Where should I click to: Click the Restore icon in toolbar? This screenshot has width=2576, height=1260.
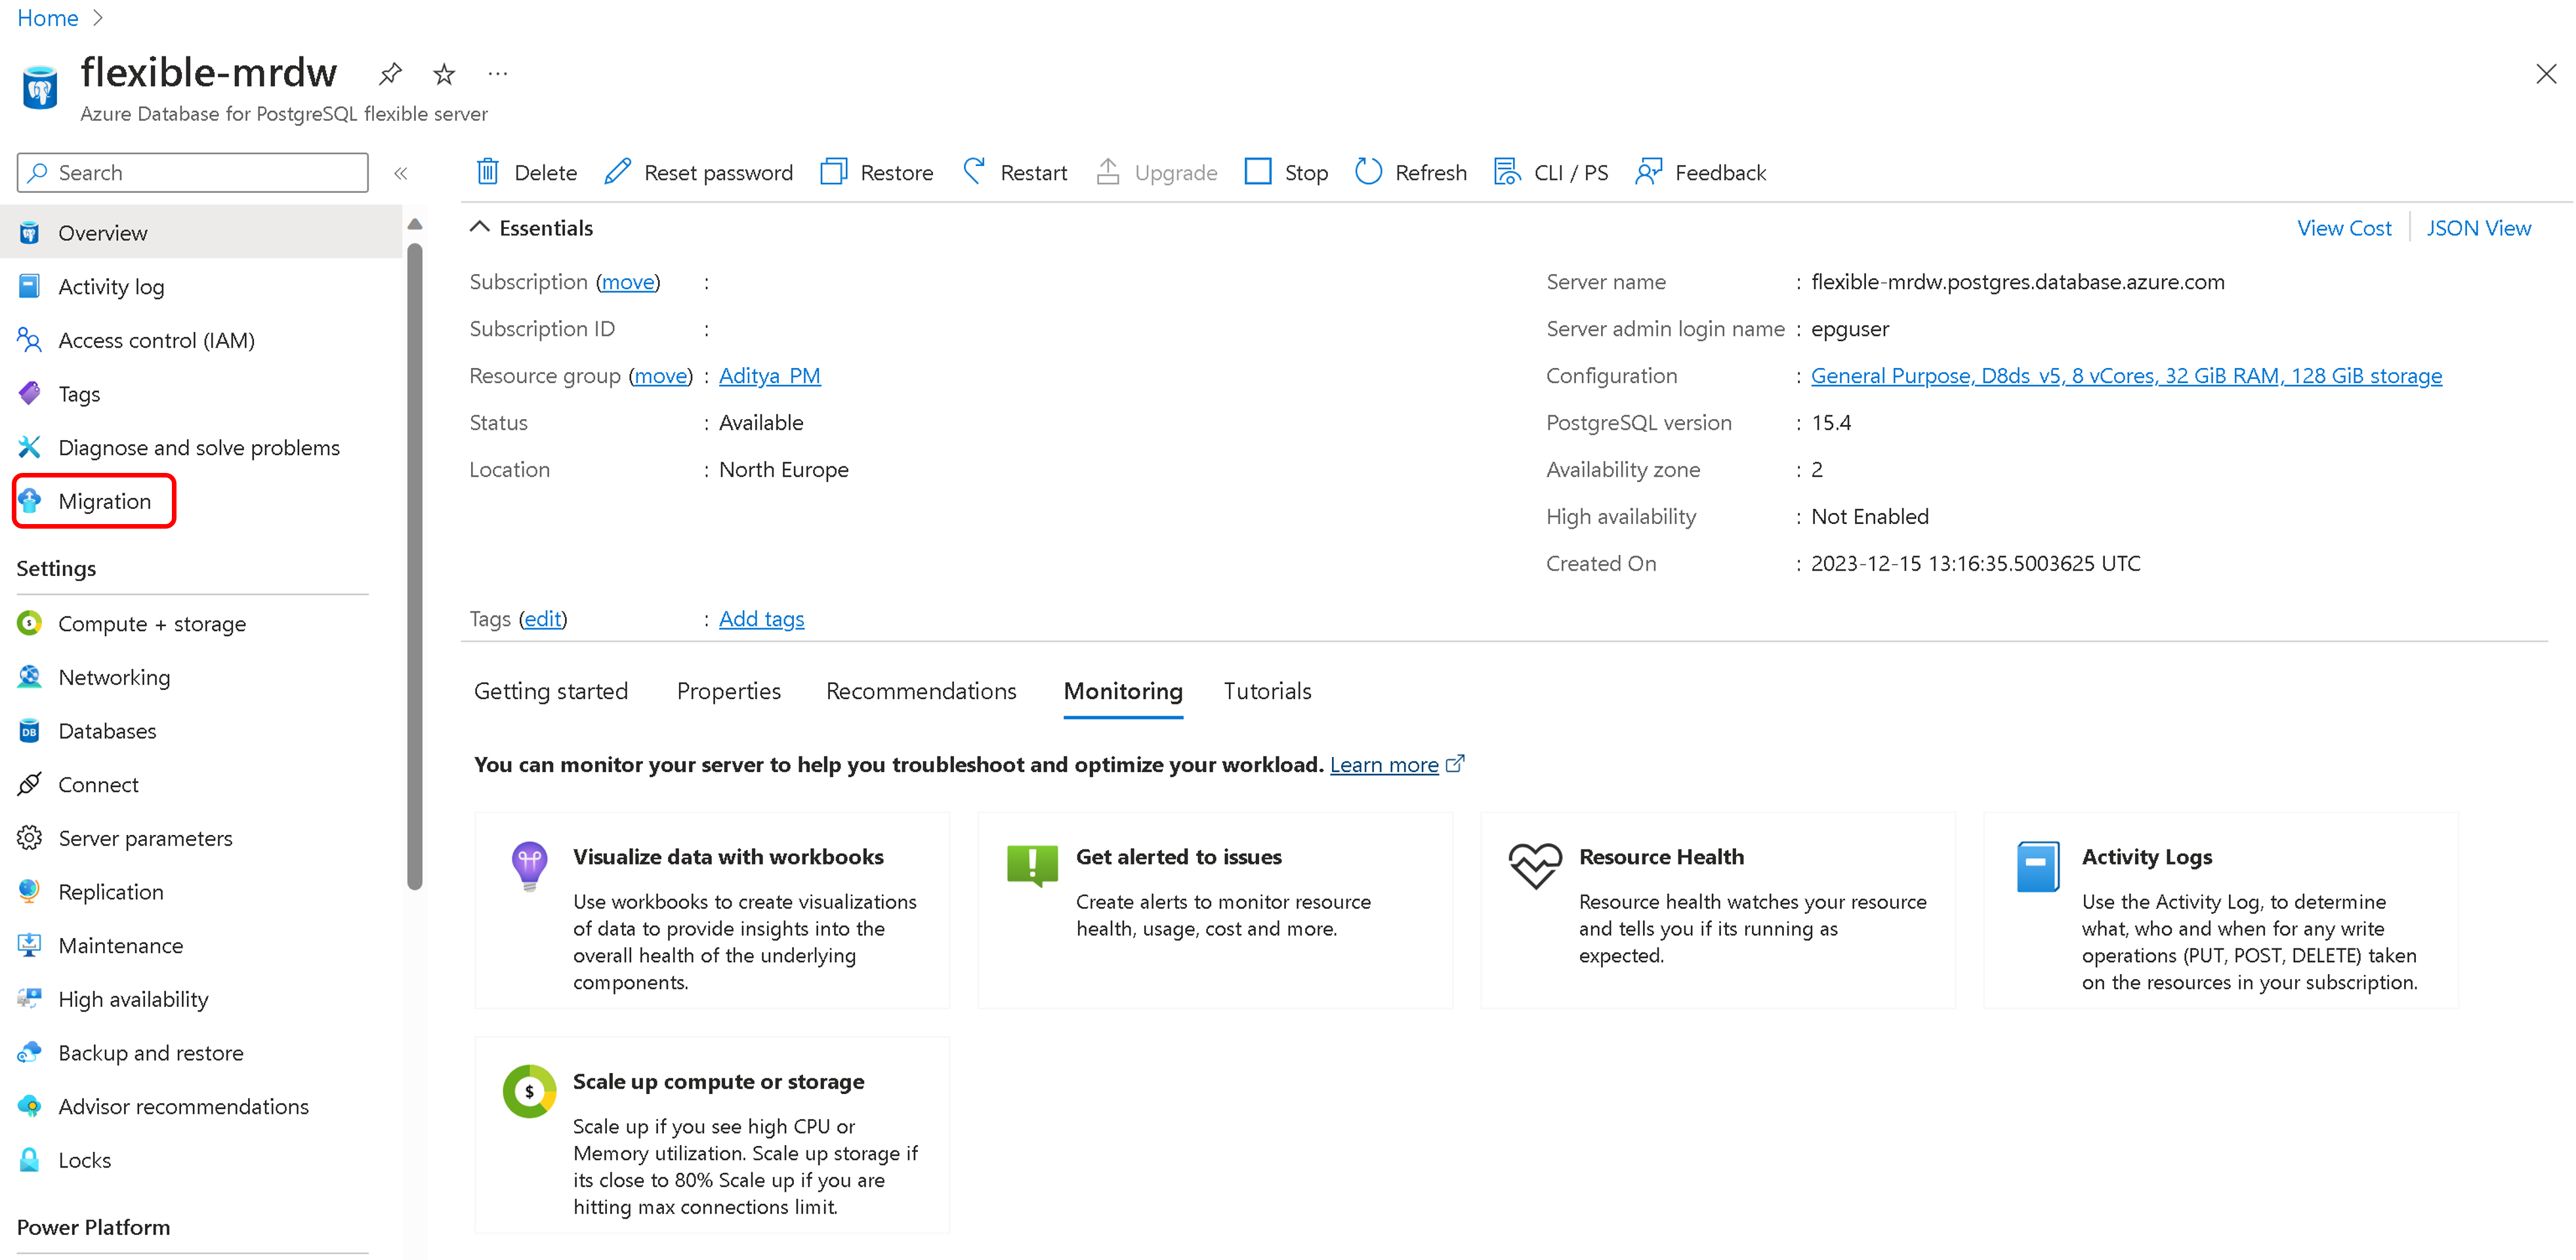[833, 172]
